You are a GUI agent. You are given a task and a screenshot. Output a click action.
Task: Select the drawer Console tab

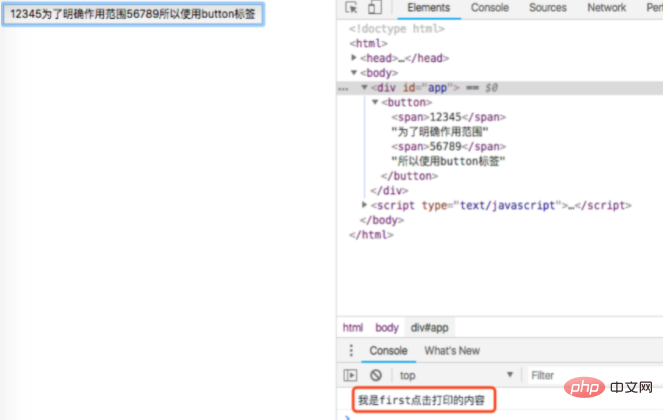388,351
